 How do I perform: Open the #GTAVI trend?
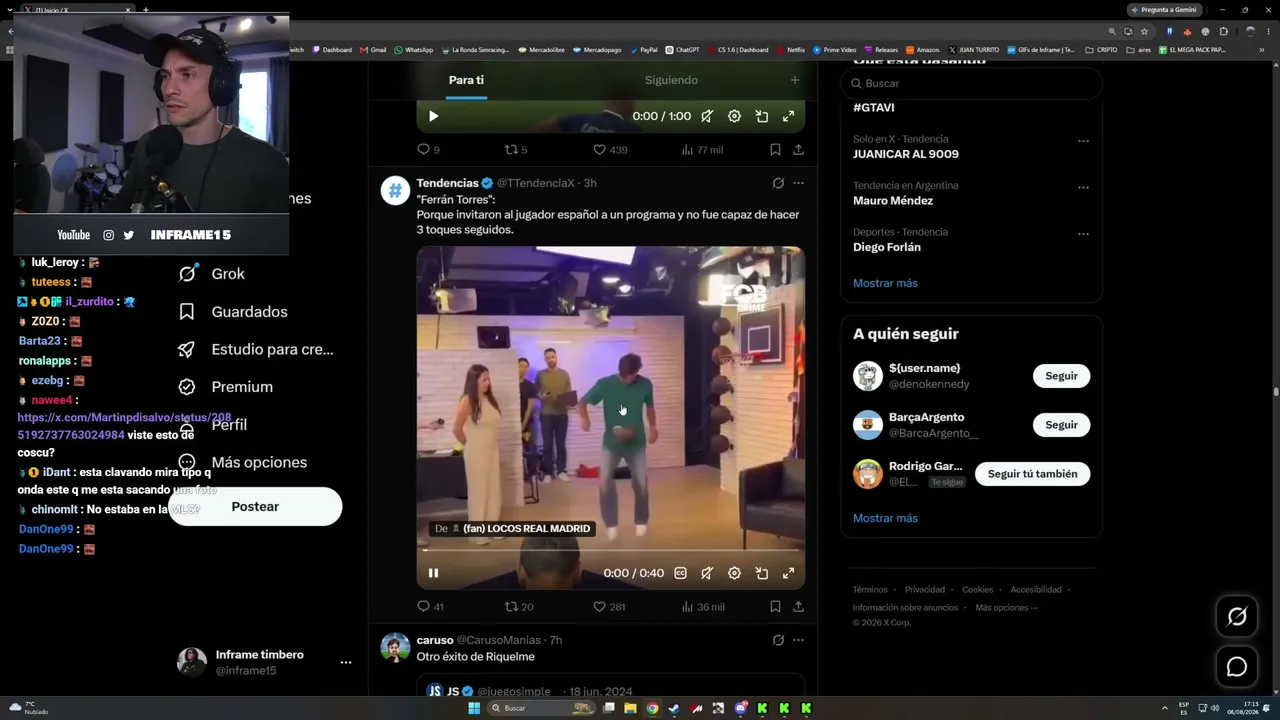pyautogui.click(x=874, y=108)
